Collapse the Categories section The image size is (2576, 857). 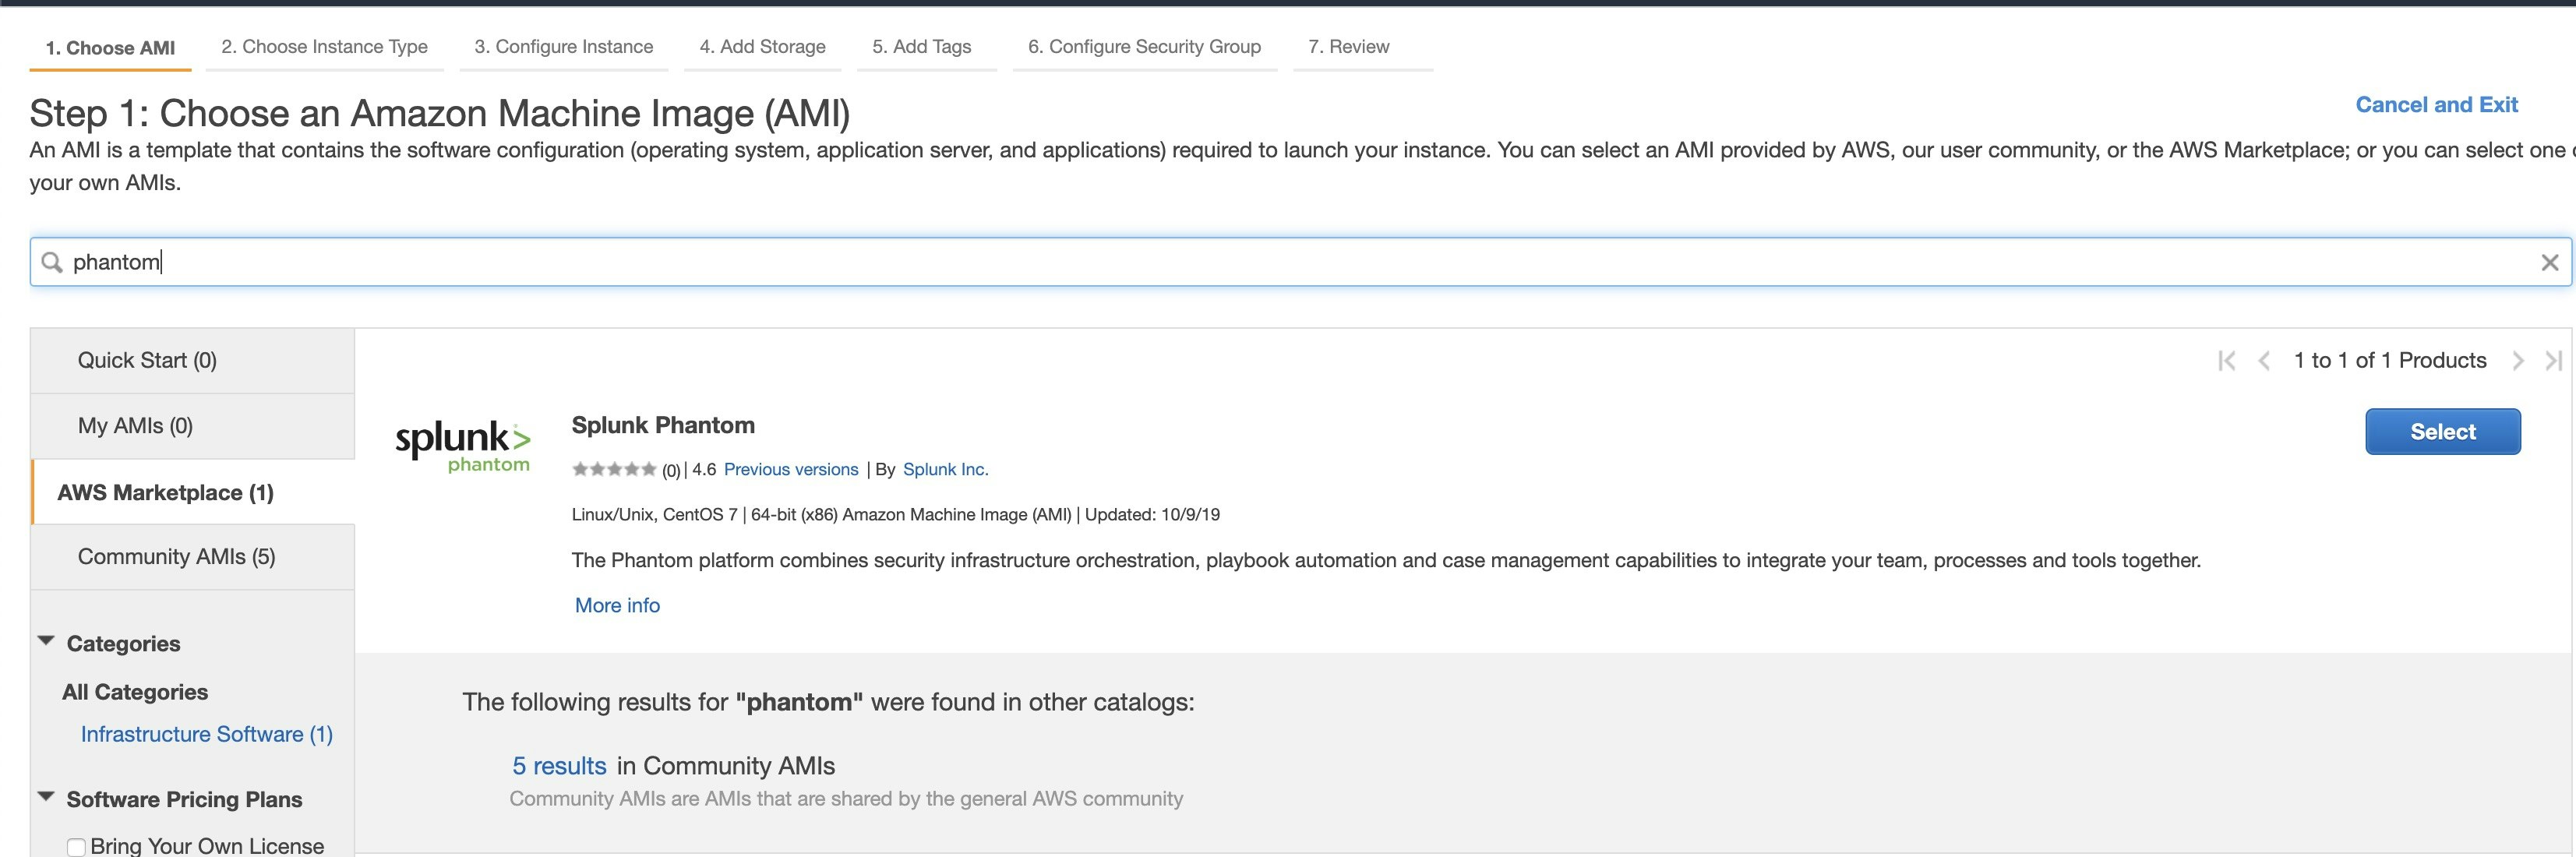coord(46,641)
